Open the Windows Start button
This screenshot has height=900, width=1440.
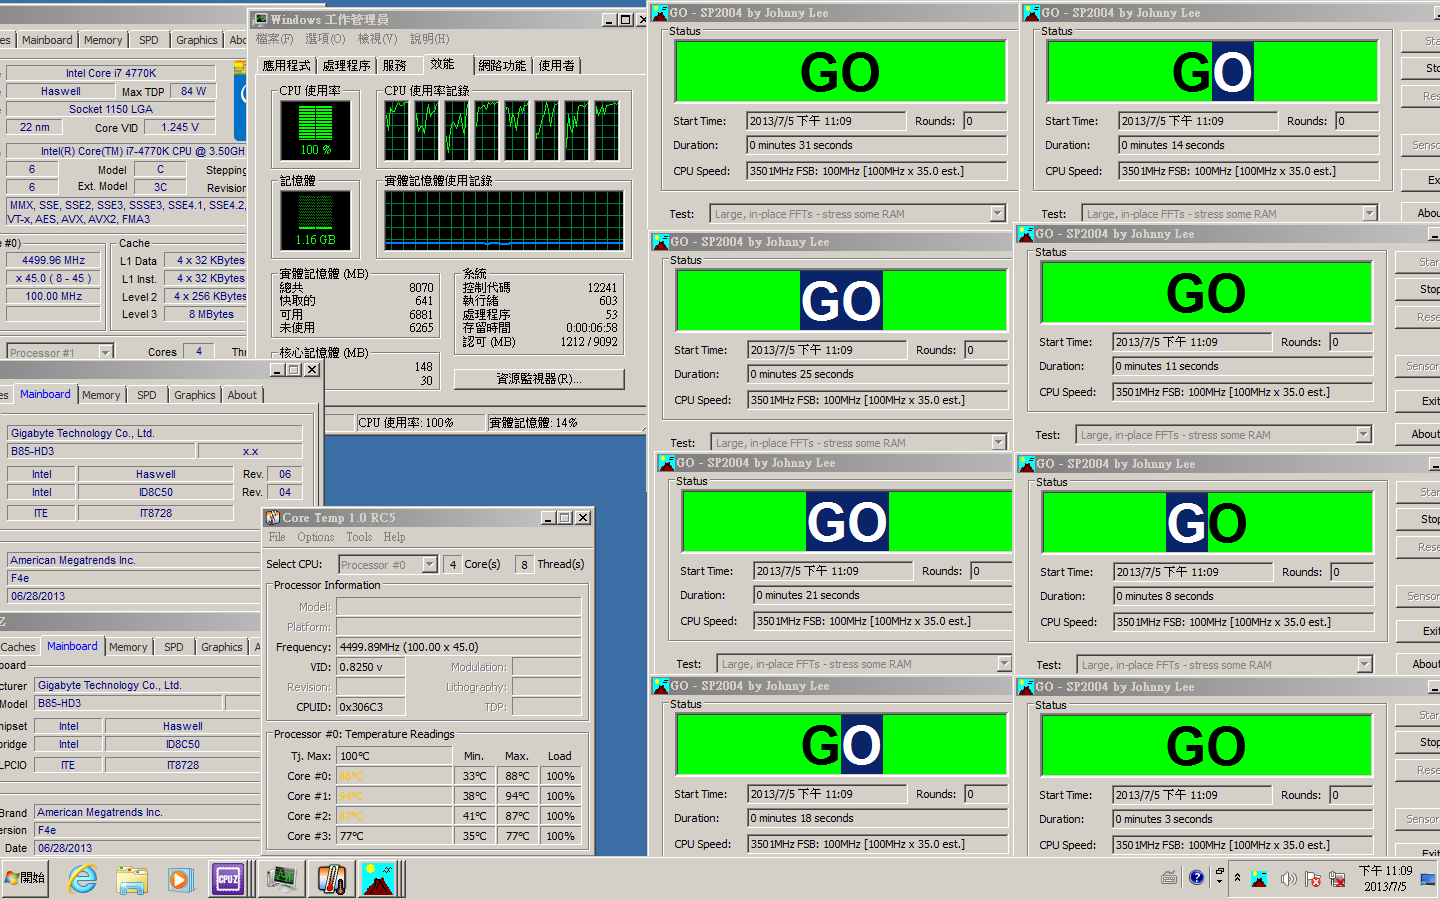point(25,878)
